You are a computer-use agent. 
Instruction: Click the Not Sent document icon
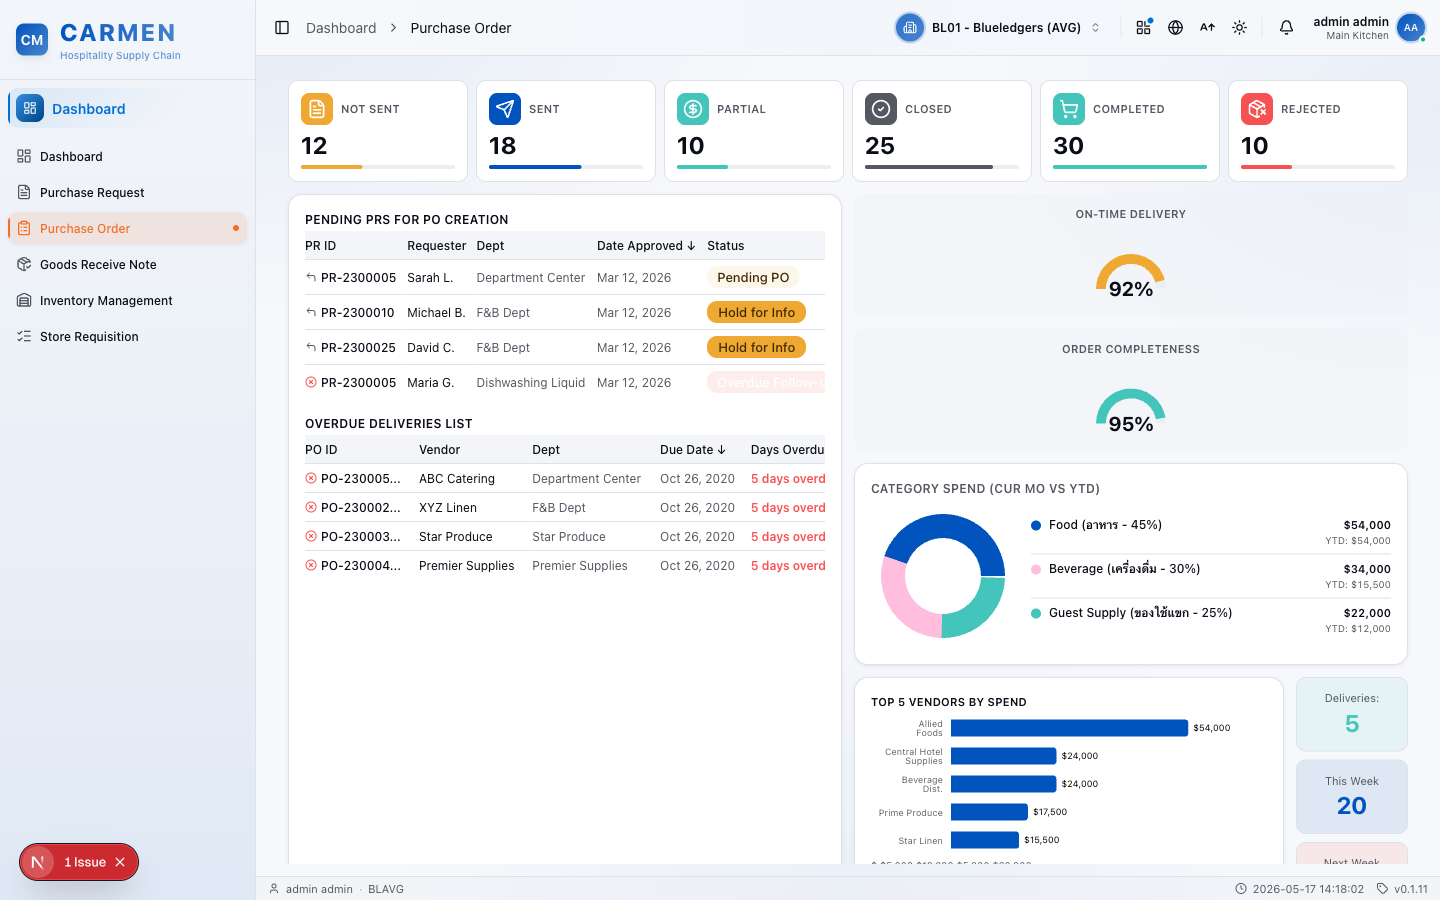(x=317, y=109)
